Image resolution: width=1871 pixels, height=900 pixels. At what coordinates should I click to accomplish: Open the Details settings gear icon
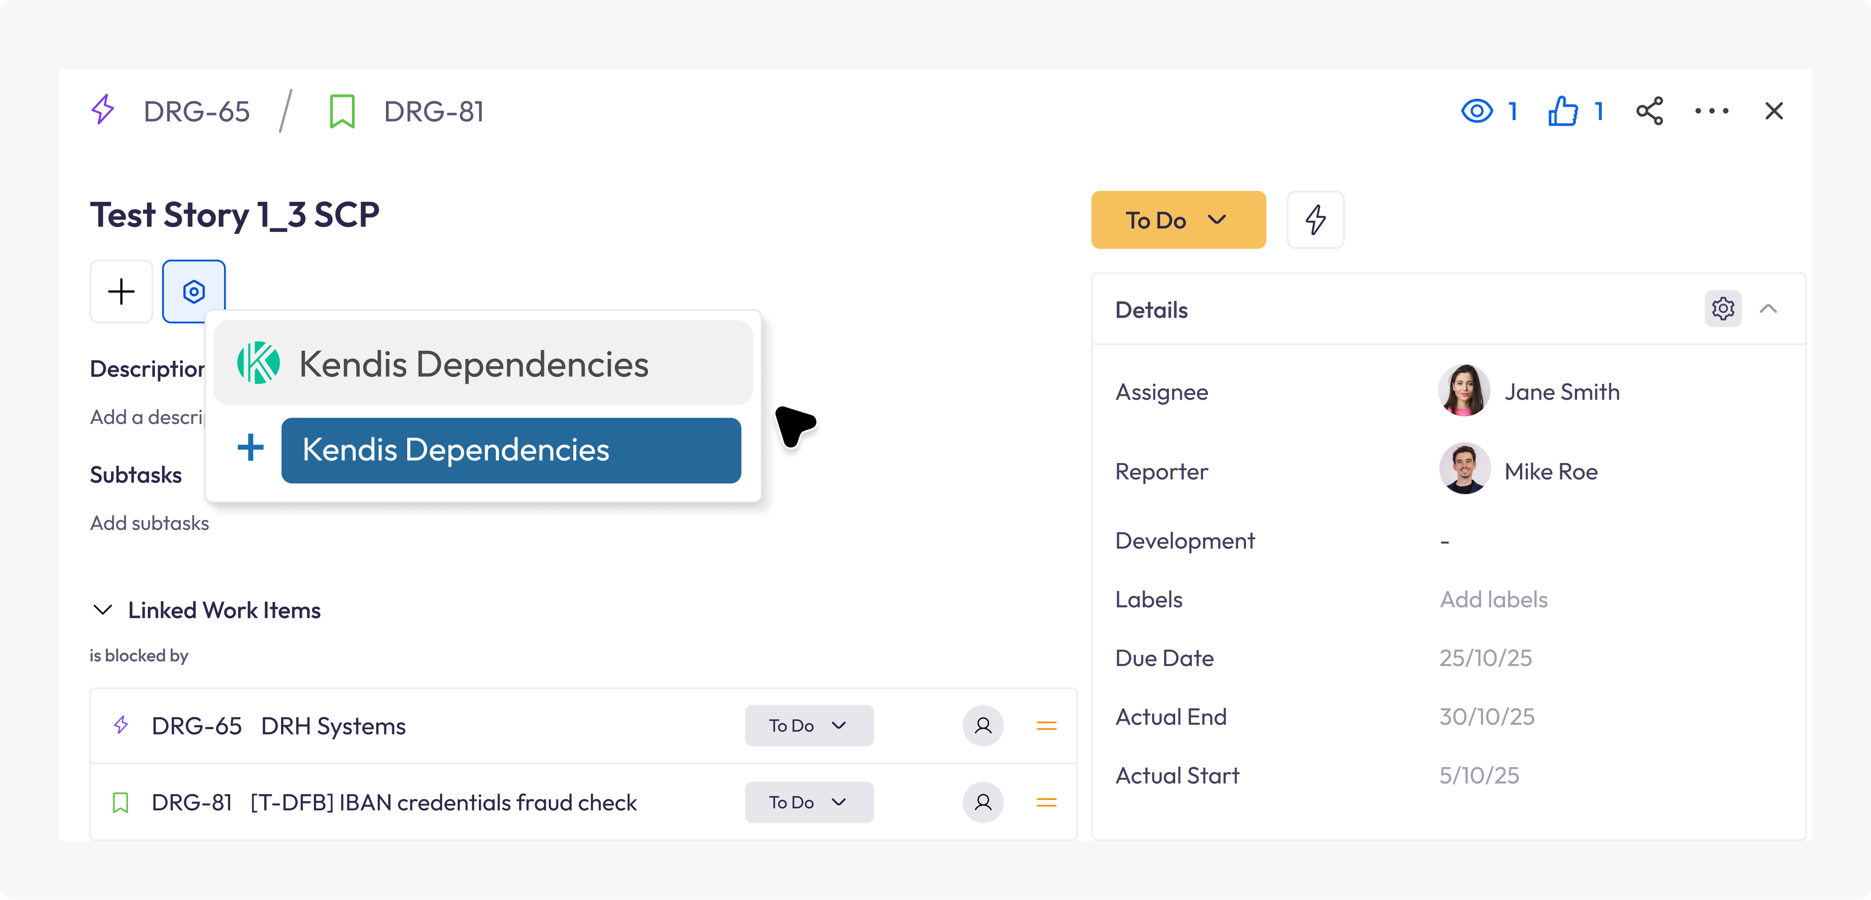click(1722, 309)
